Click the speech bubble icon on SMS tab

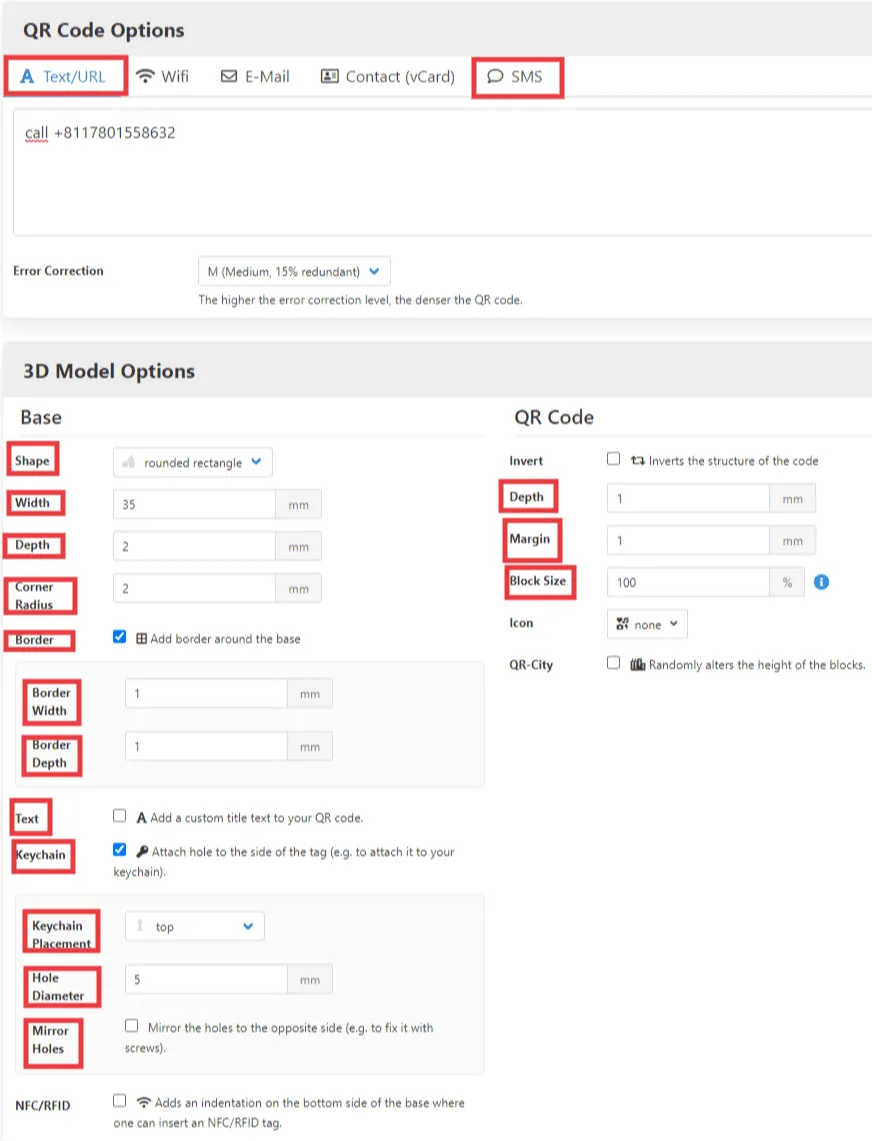[x=494, y=75]
